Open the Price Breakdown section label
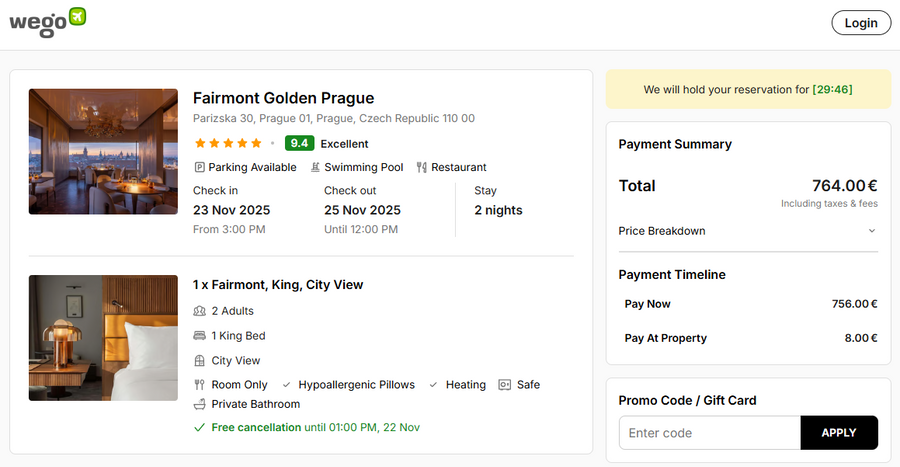Image resolution: width=900 pixels, height=467 pixels. pyautogui.click(x=662, y=231)
